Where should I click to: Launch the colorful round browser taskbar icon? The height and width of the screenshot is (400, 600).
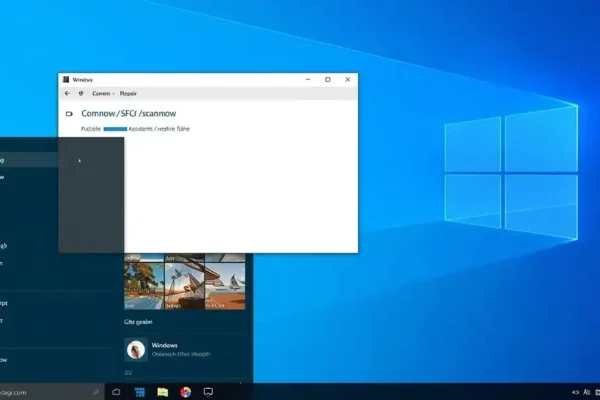click(186, 392)
